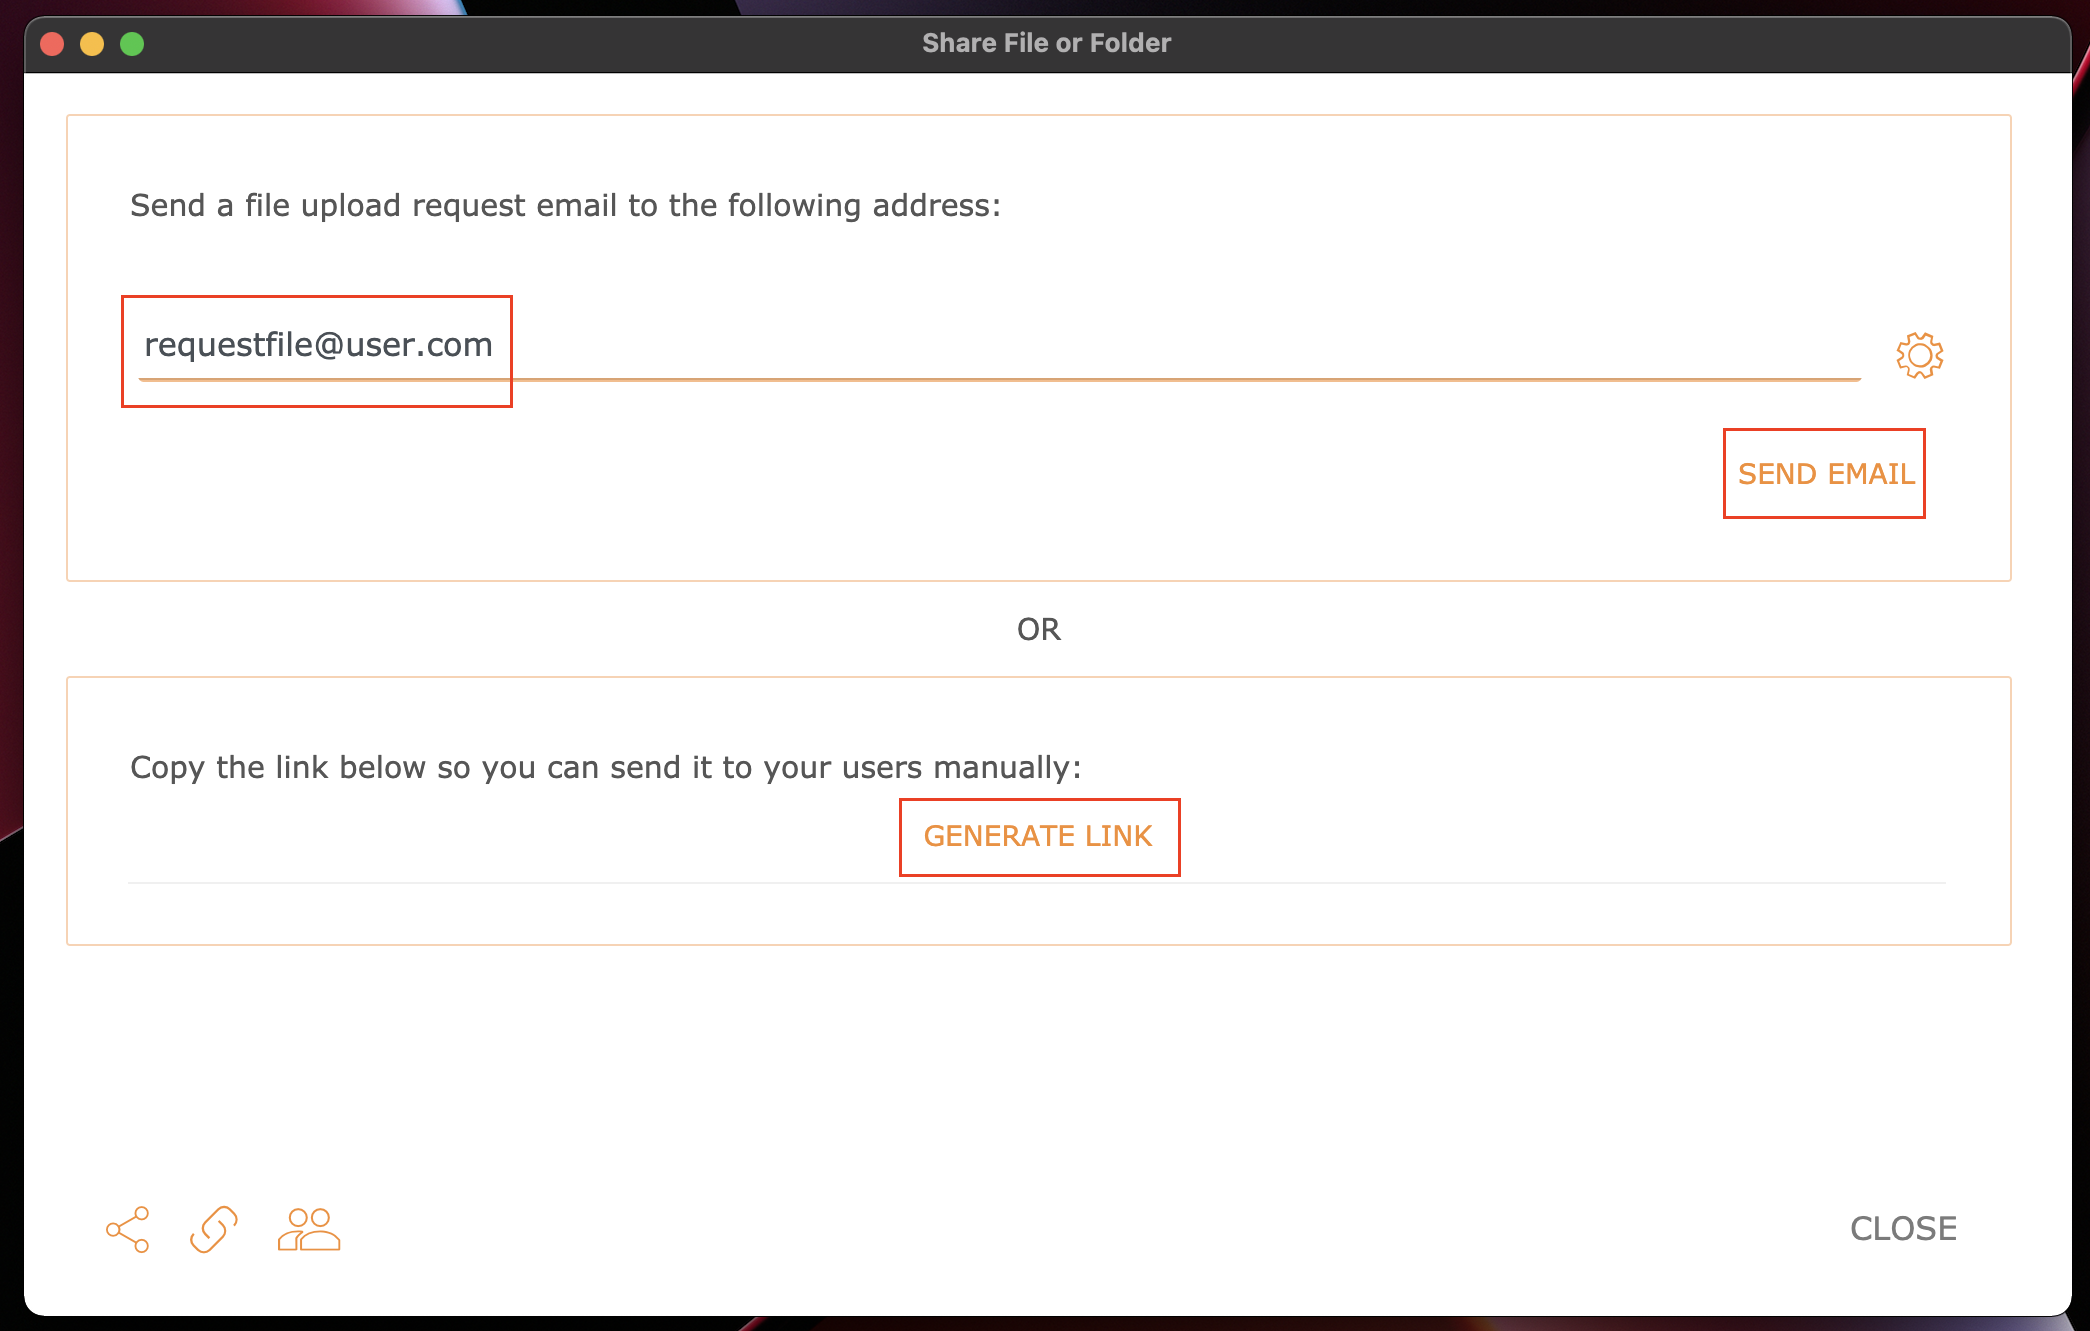
Task: Close the Share File or Folder dialog
Action: click(1903, 1228)
